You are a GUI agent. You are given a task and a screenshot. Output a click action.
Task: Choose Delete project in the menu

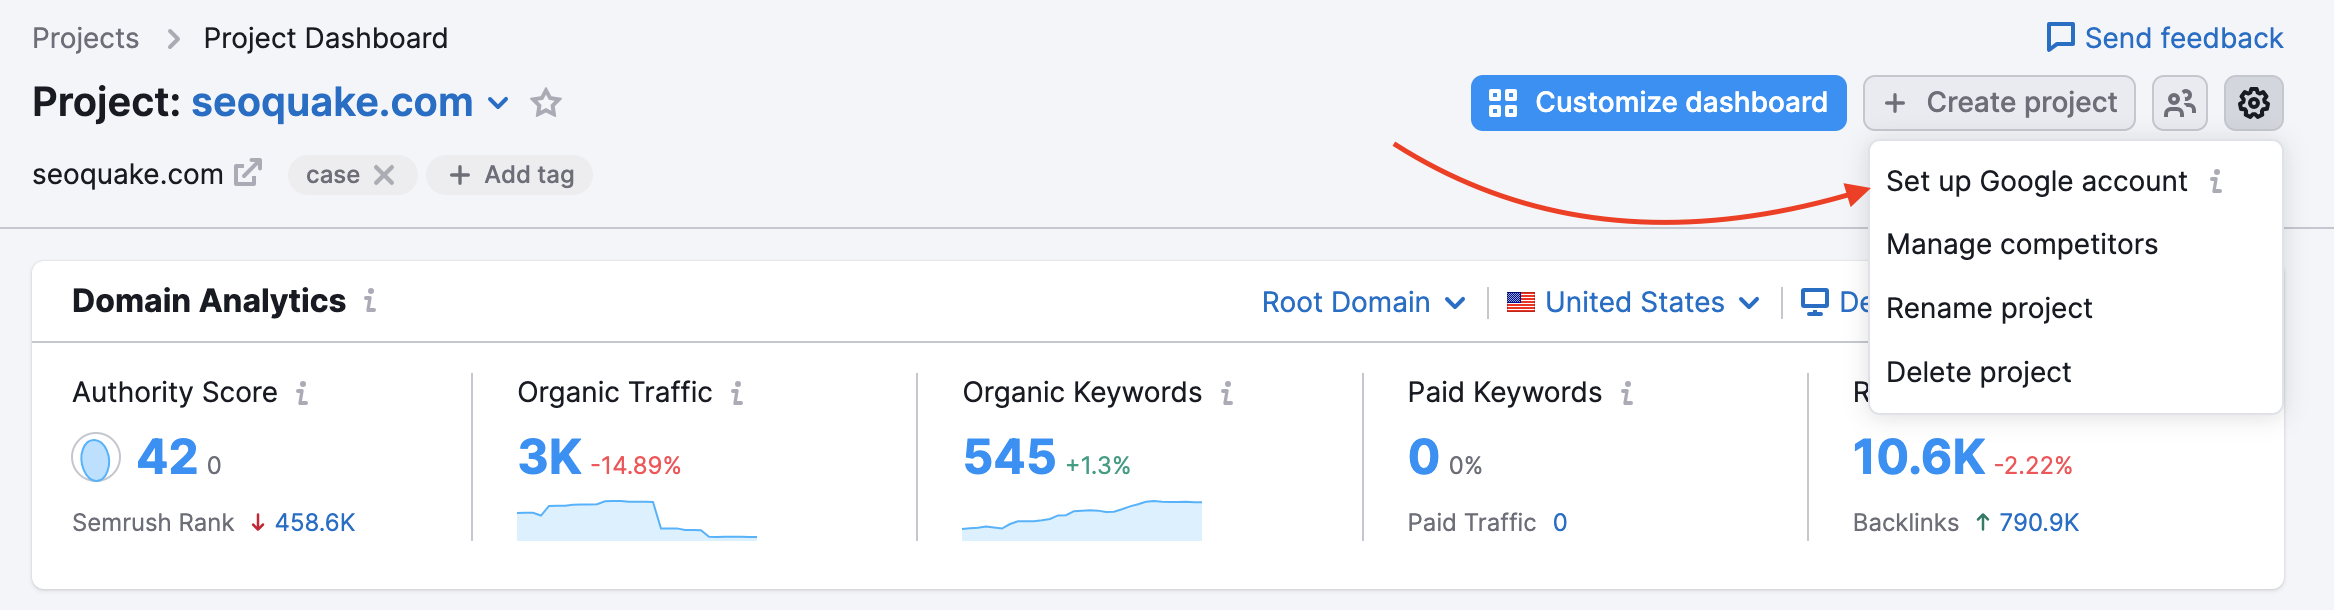point(2076,372)
